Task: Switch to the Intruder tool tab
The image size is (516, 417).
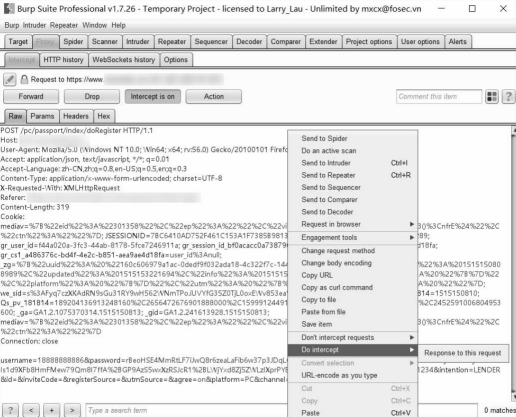Action: (138, 42)
